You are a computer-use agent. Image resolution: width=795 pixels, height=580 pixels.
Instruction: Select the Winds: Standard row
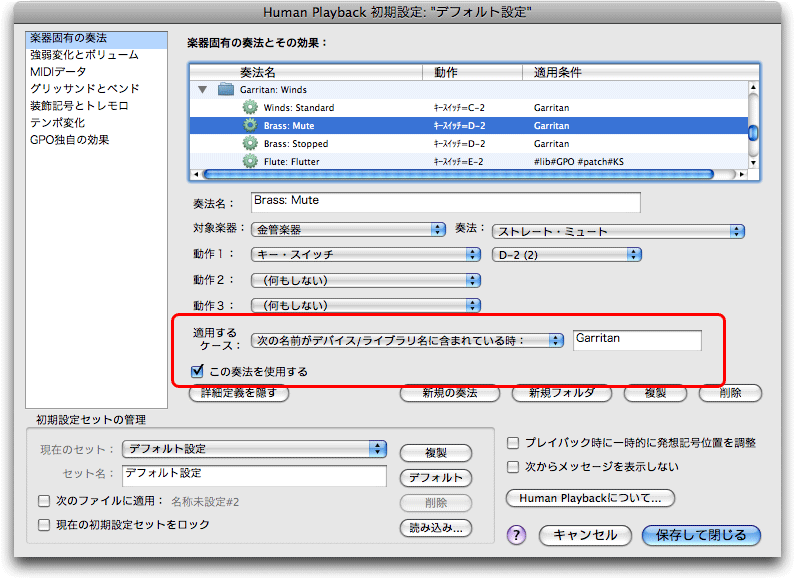(469, 107)
